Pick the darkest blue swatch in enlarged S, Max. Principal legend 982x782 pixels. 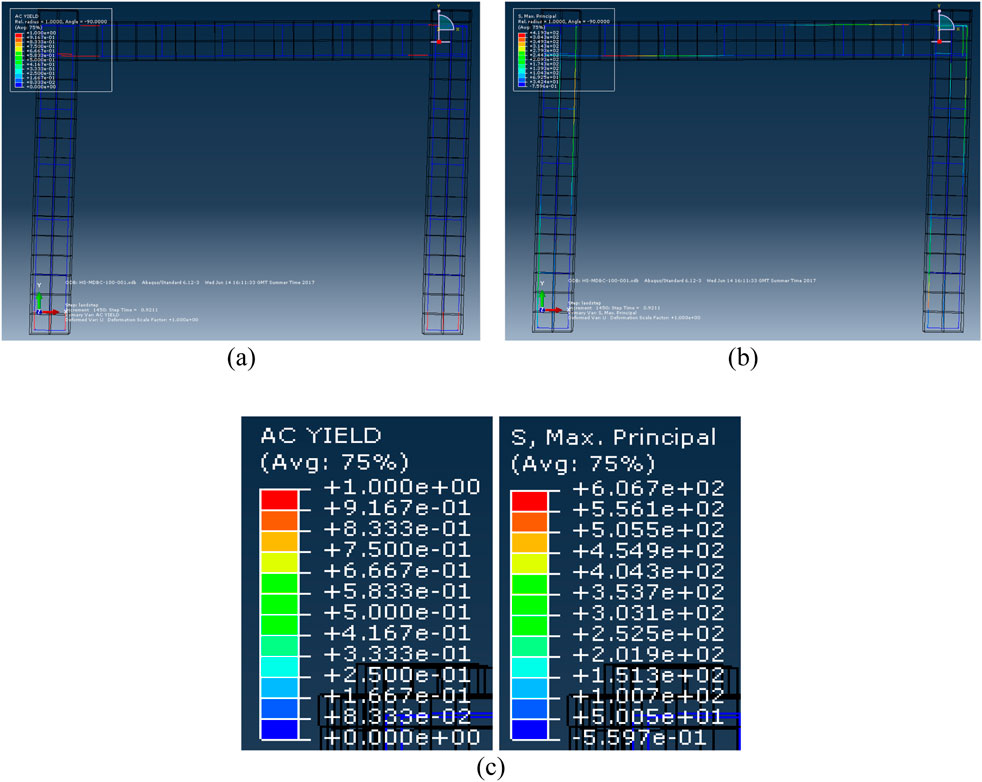(529, 729)
